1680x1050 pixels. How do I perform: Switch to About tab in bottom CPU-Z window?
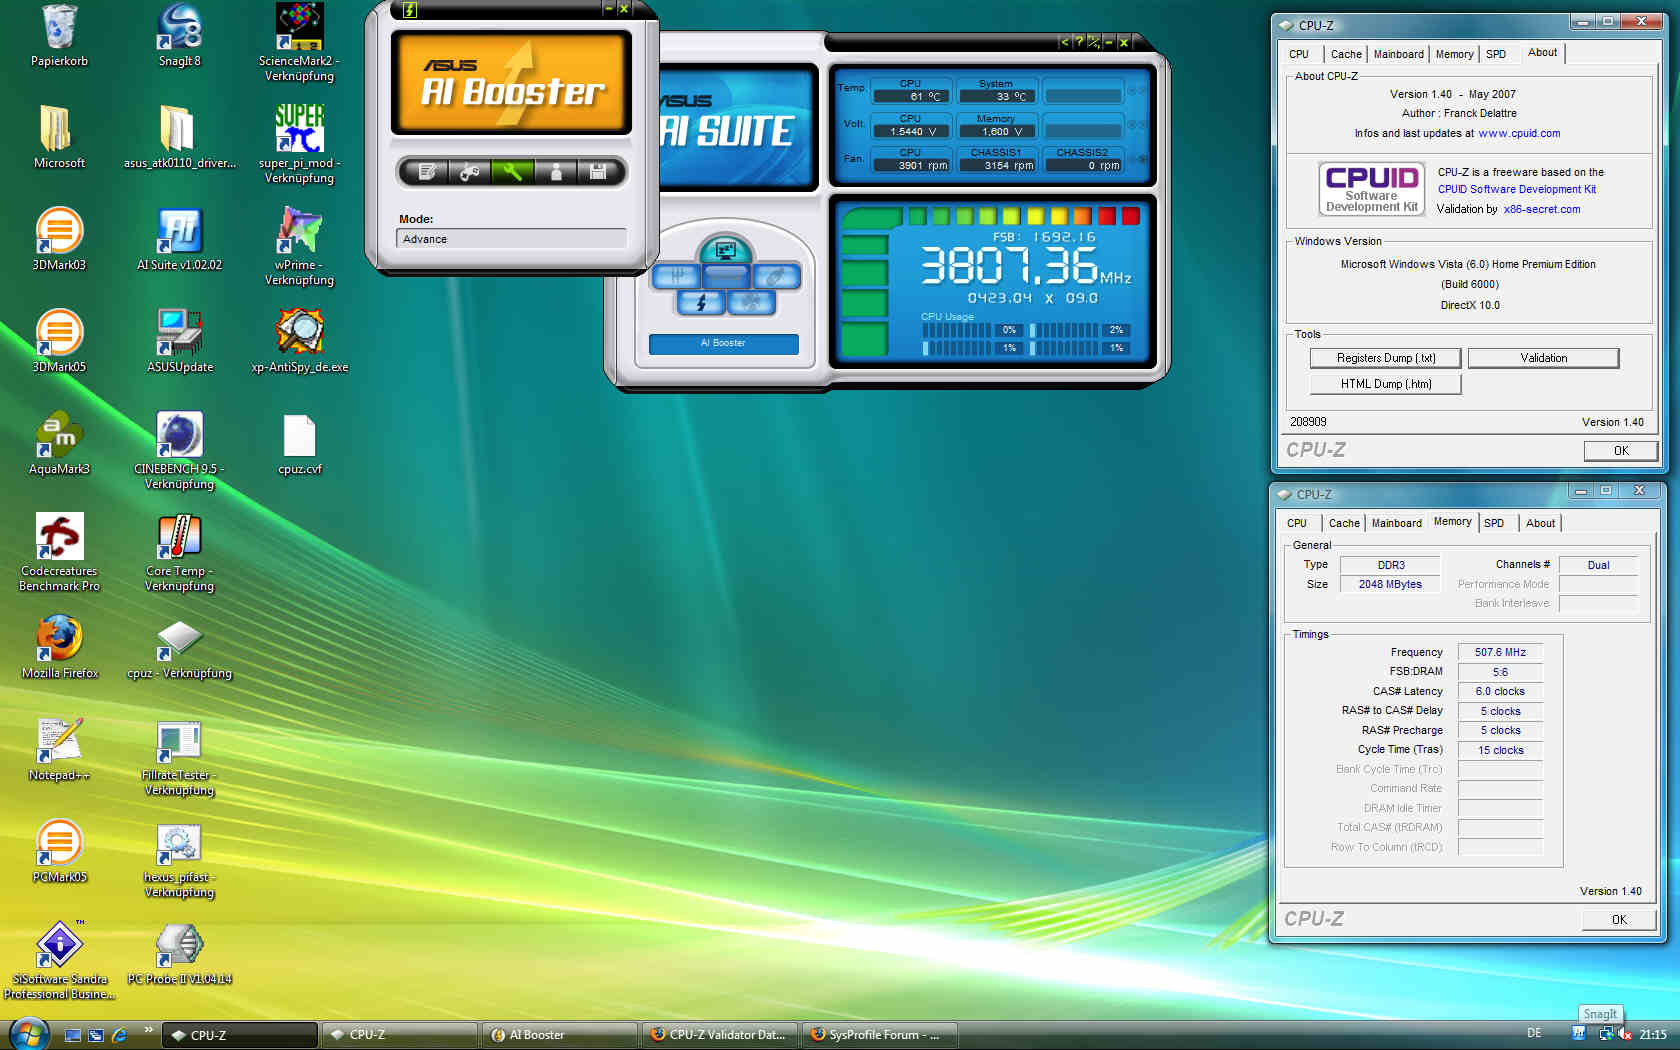1540,523
